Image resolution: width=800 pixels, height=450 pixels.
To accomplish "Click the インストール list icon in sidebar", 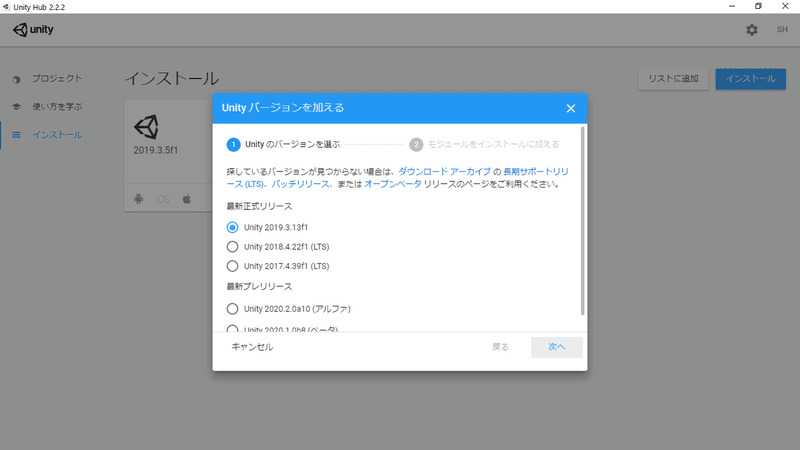I will (x=16, y=135).
